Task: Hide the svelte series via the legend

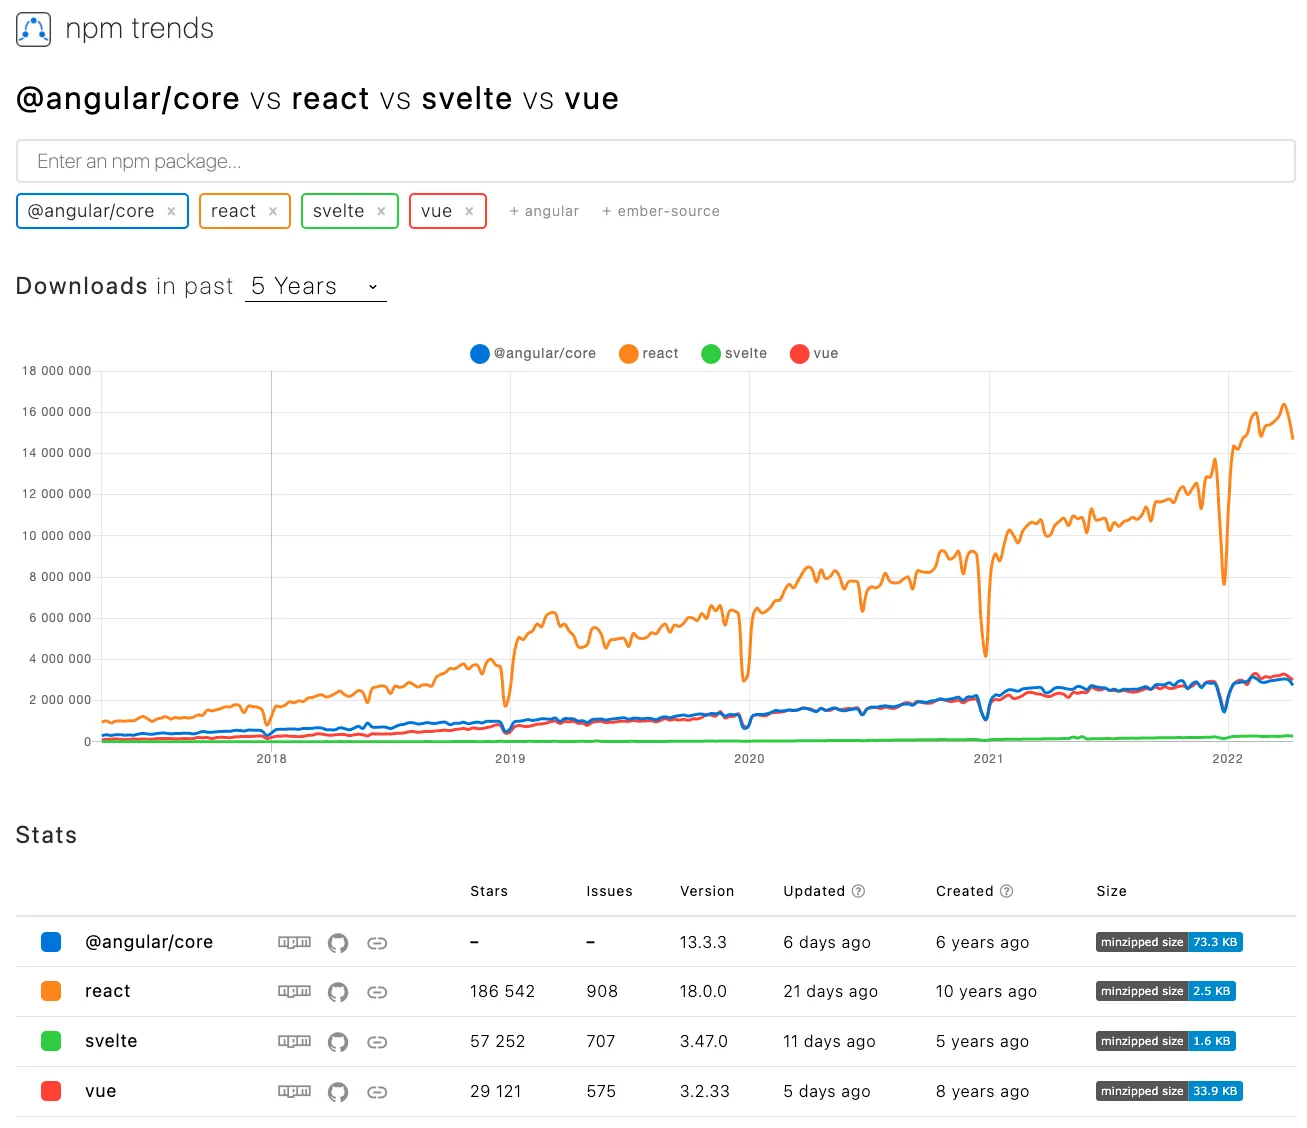Action: point(733,353)
